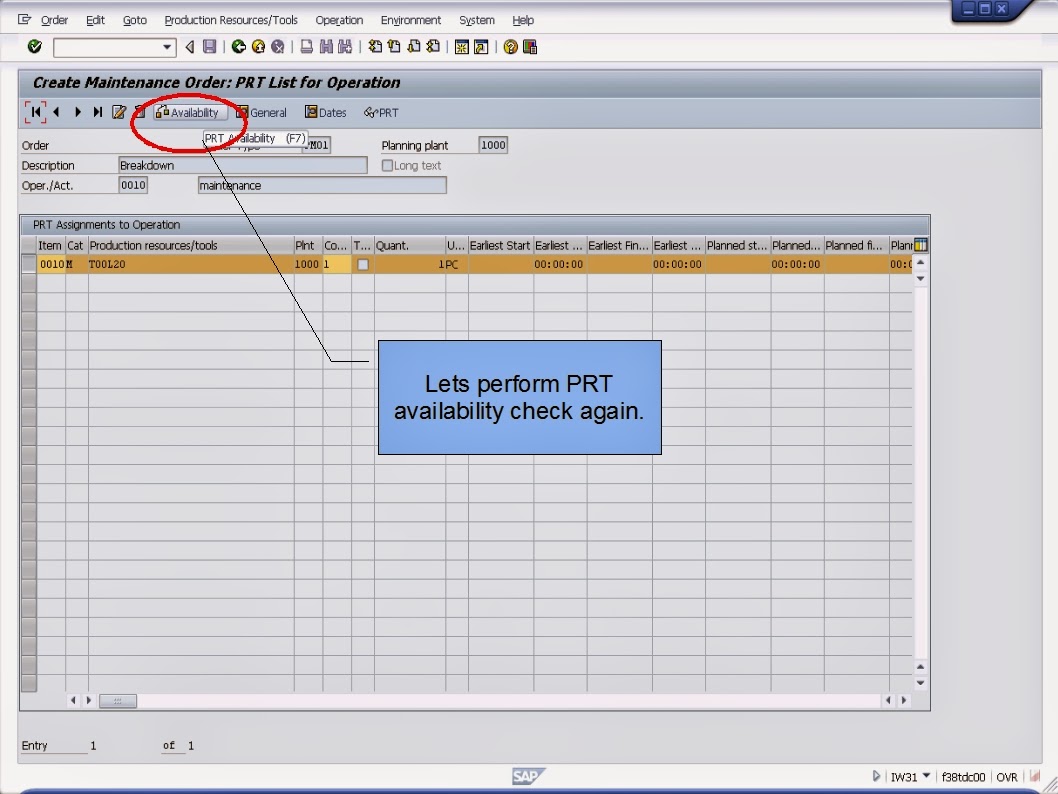Click the green checkmark Enter button
1058x794 pixels.
click(34, 46)
